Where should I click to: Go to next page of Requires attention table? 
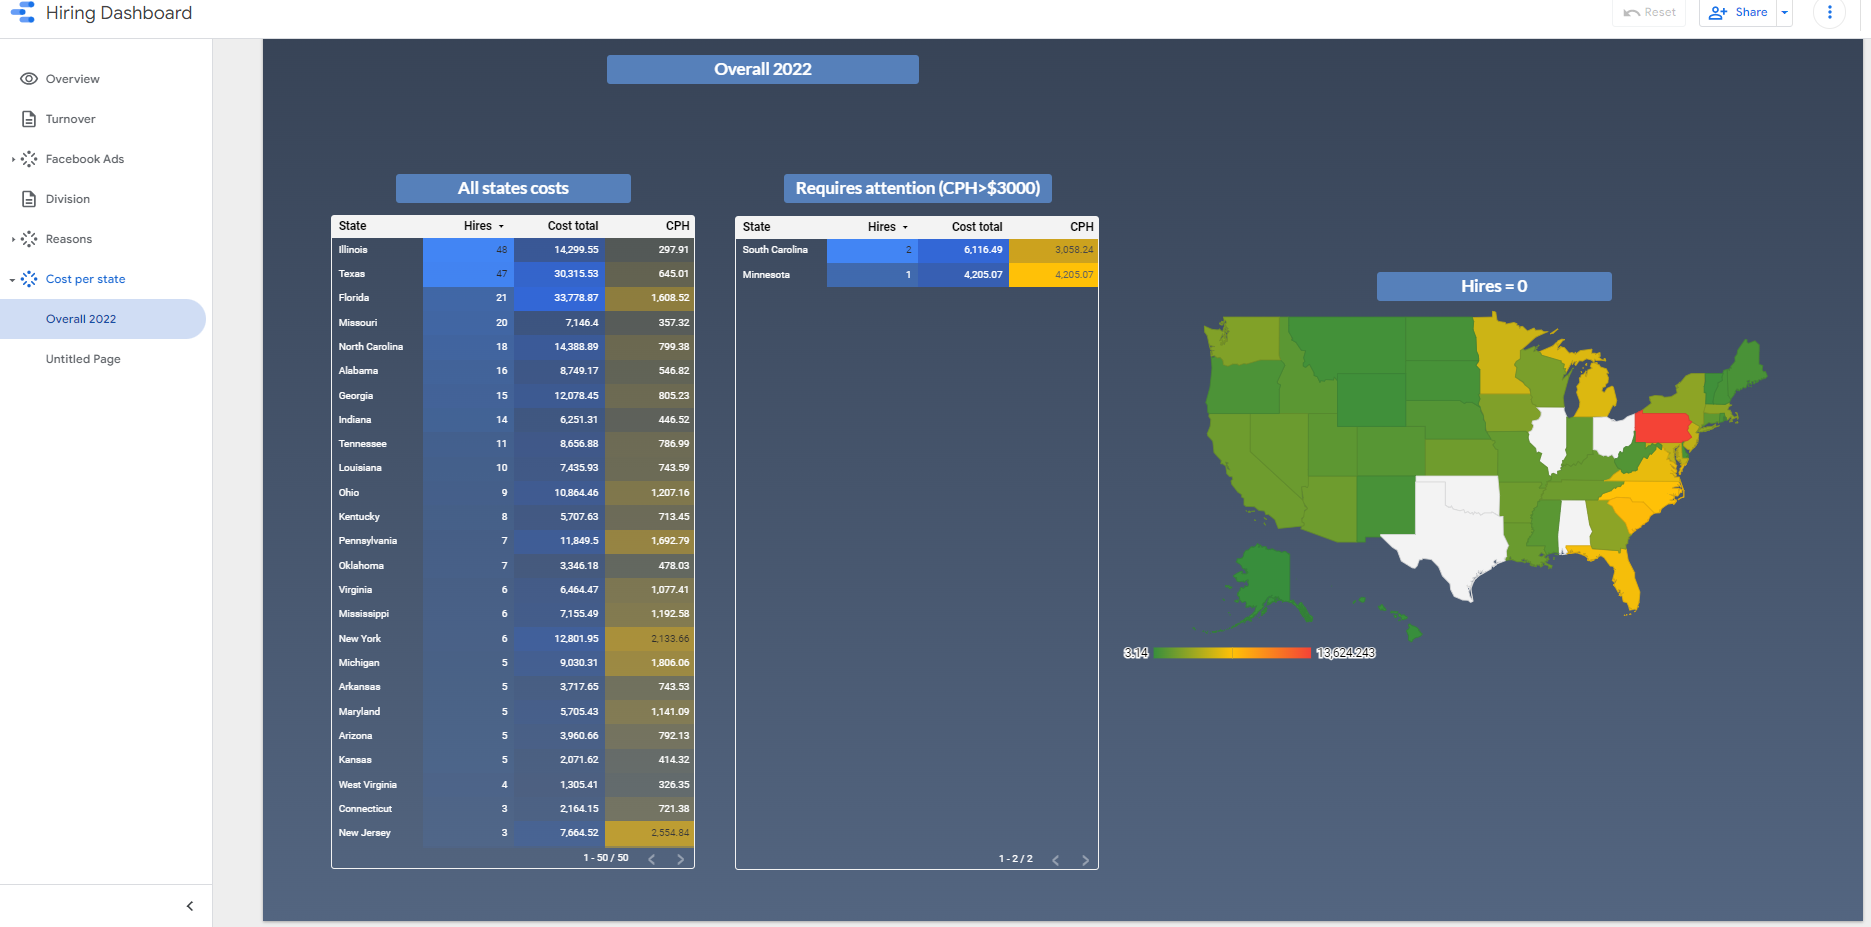(x=1085, y=860)
